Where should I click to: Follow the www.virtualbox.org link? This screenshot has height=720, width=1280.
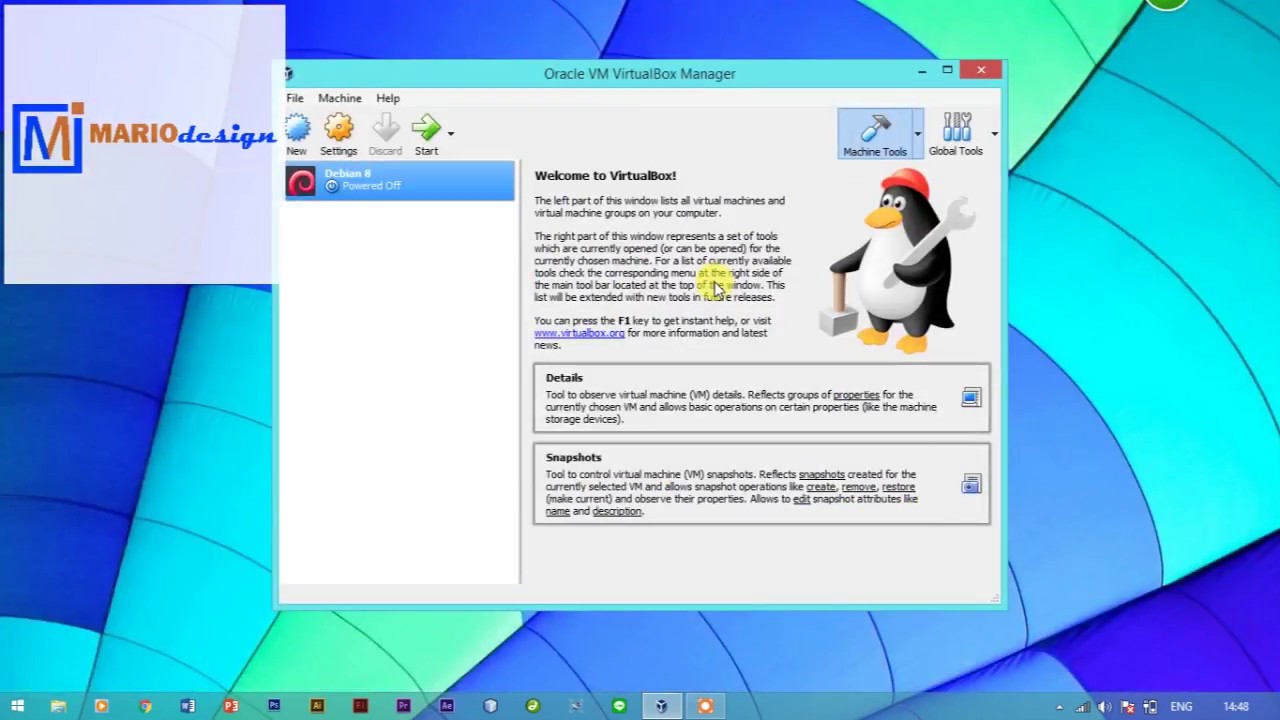[579, 333]
